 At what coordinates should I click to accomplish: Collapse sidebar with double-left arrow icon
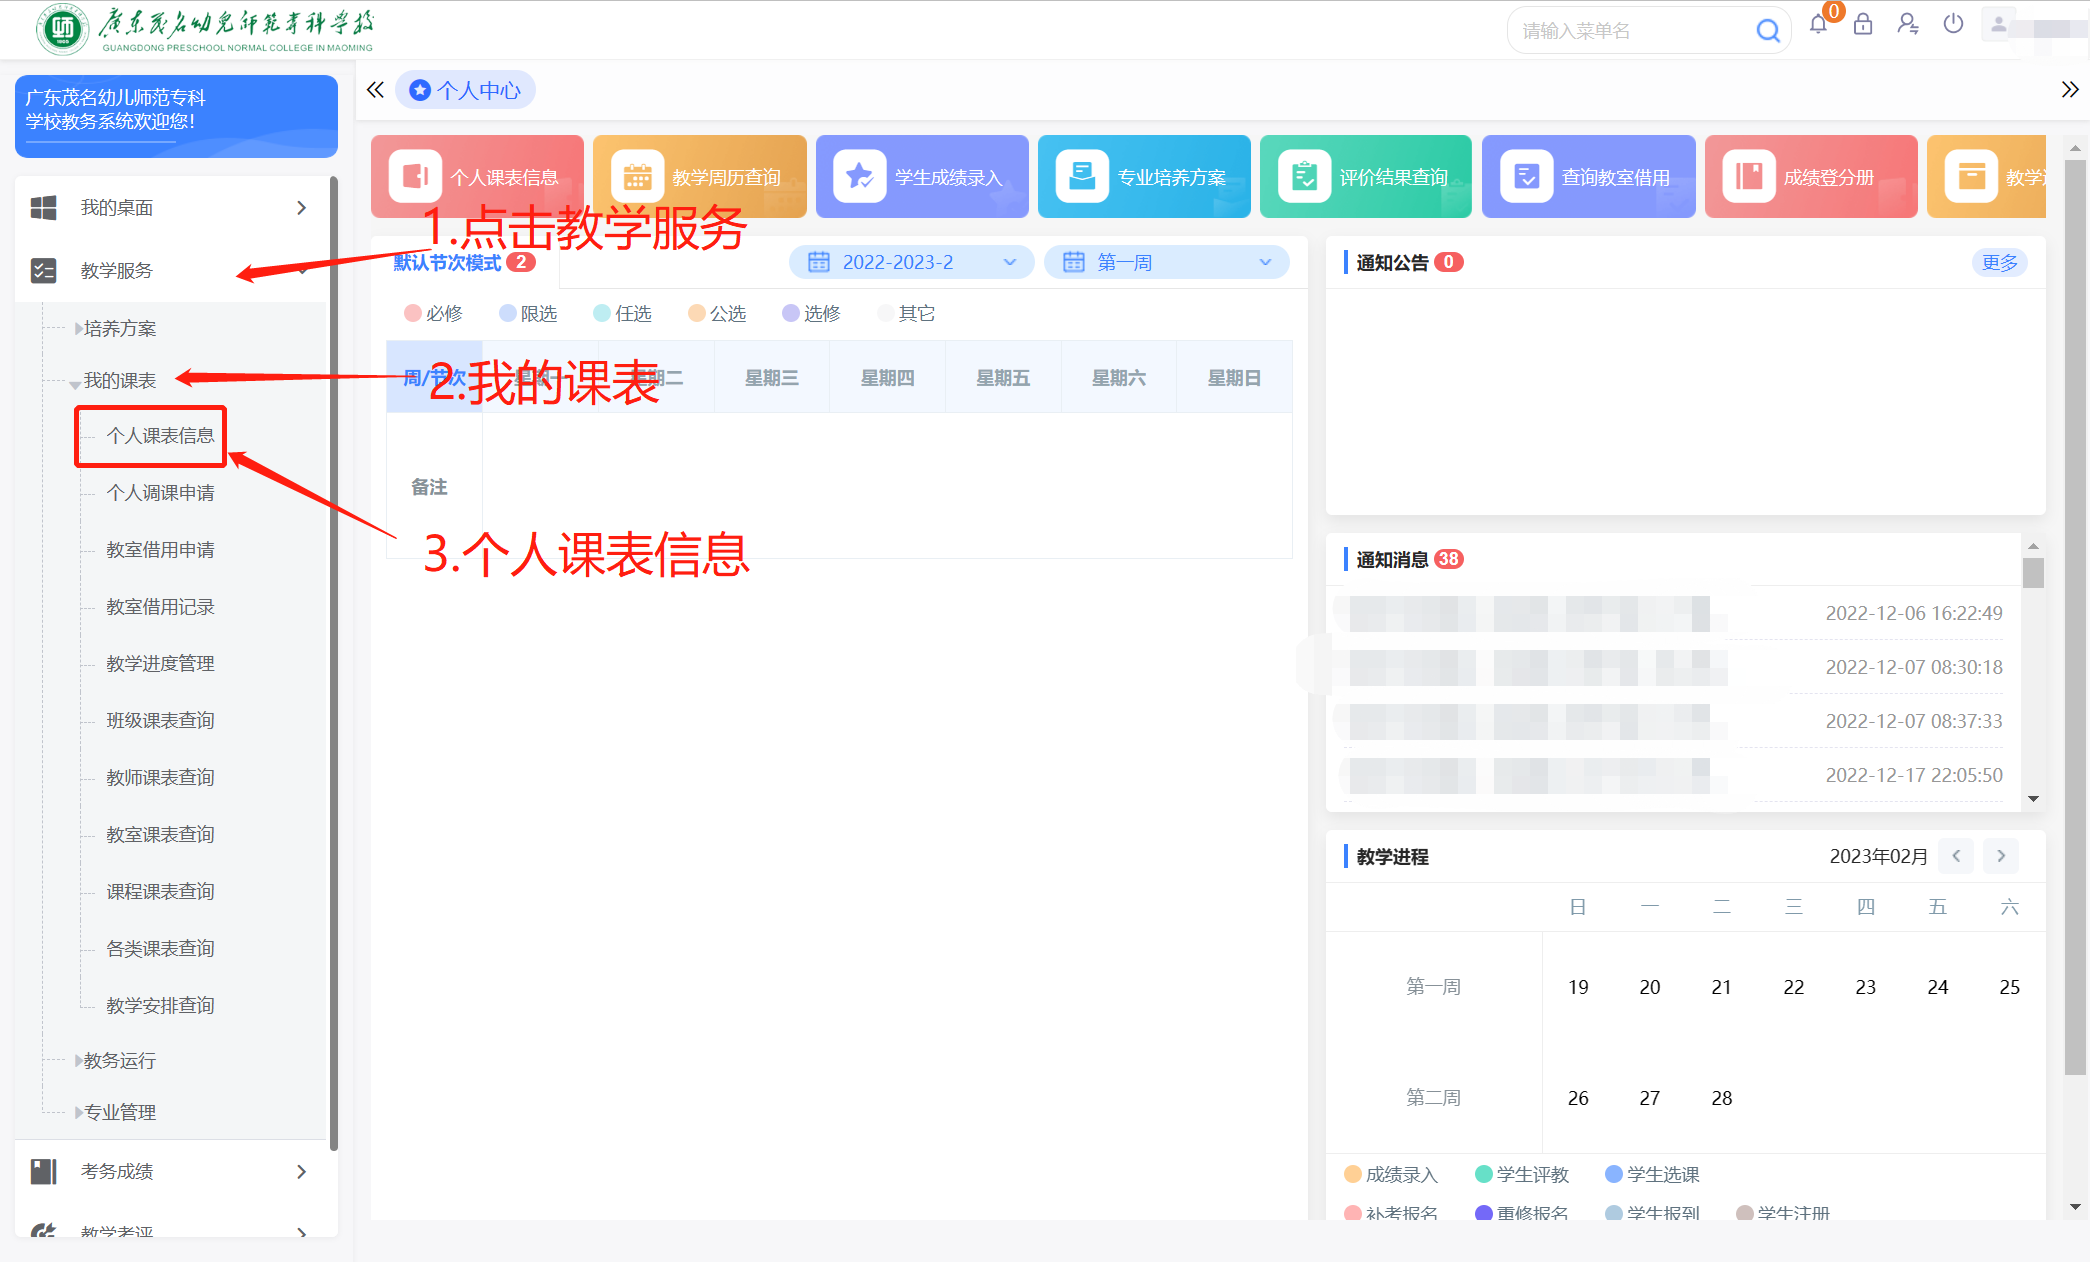375,90
